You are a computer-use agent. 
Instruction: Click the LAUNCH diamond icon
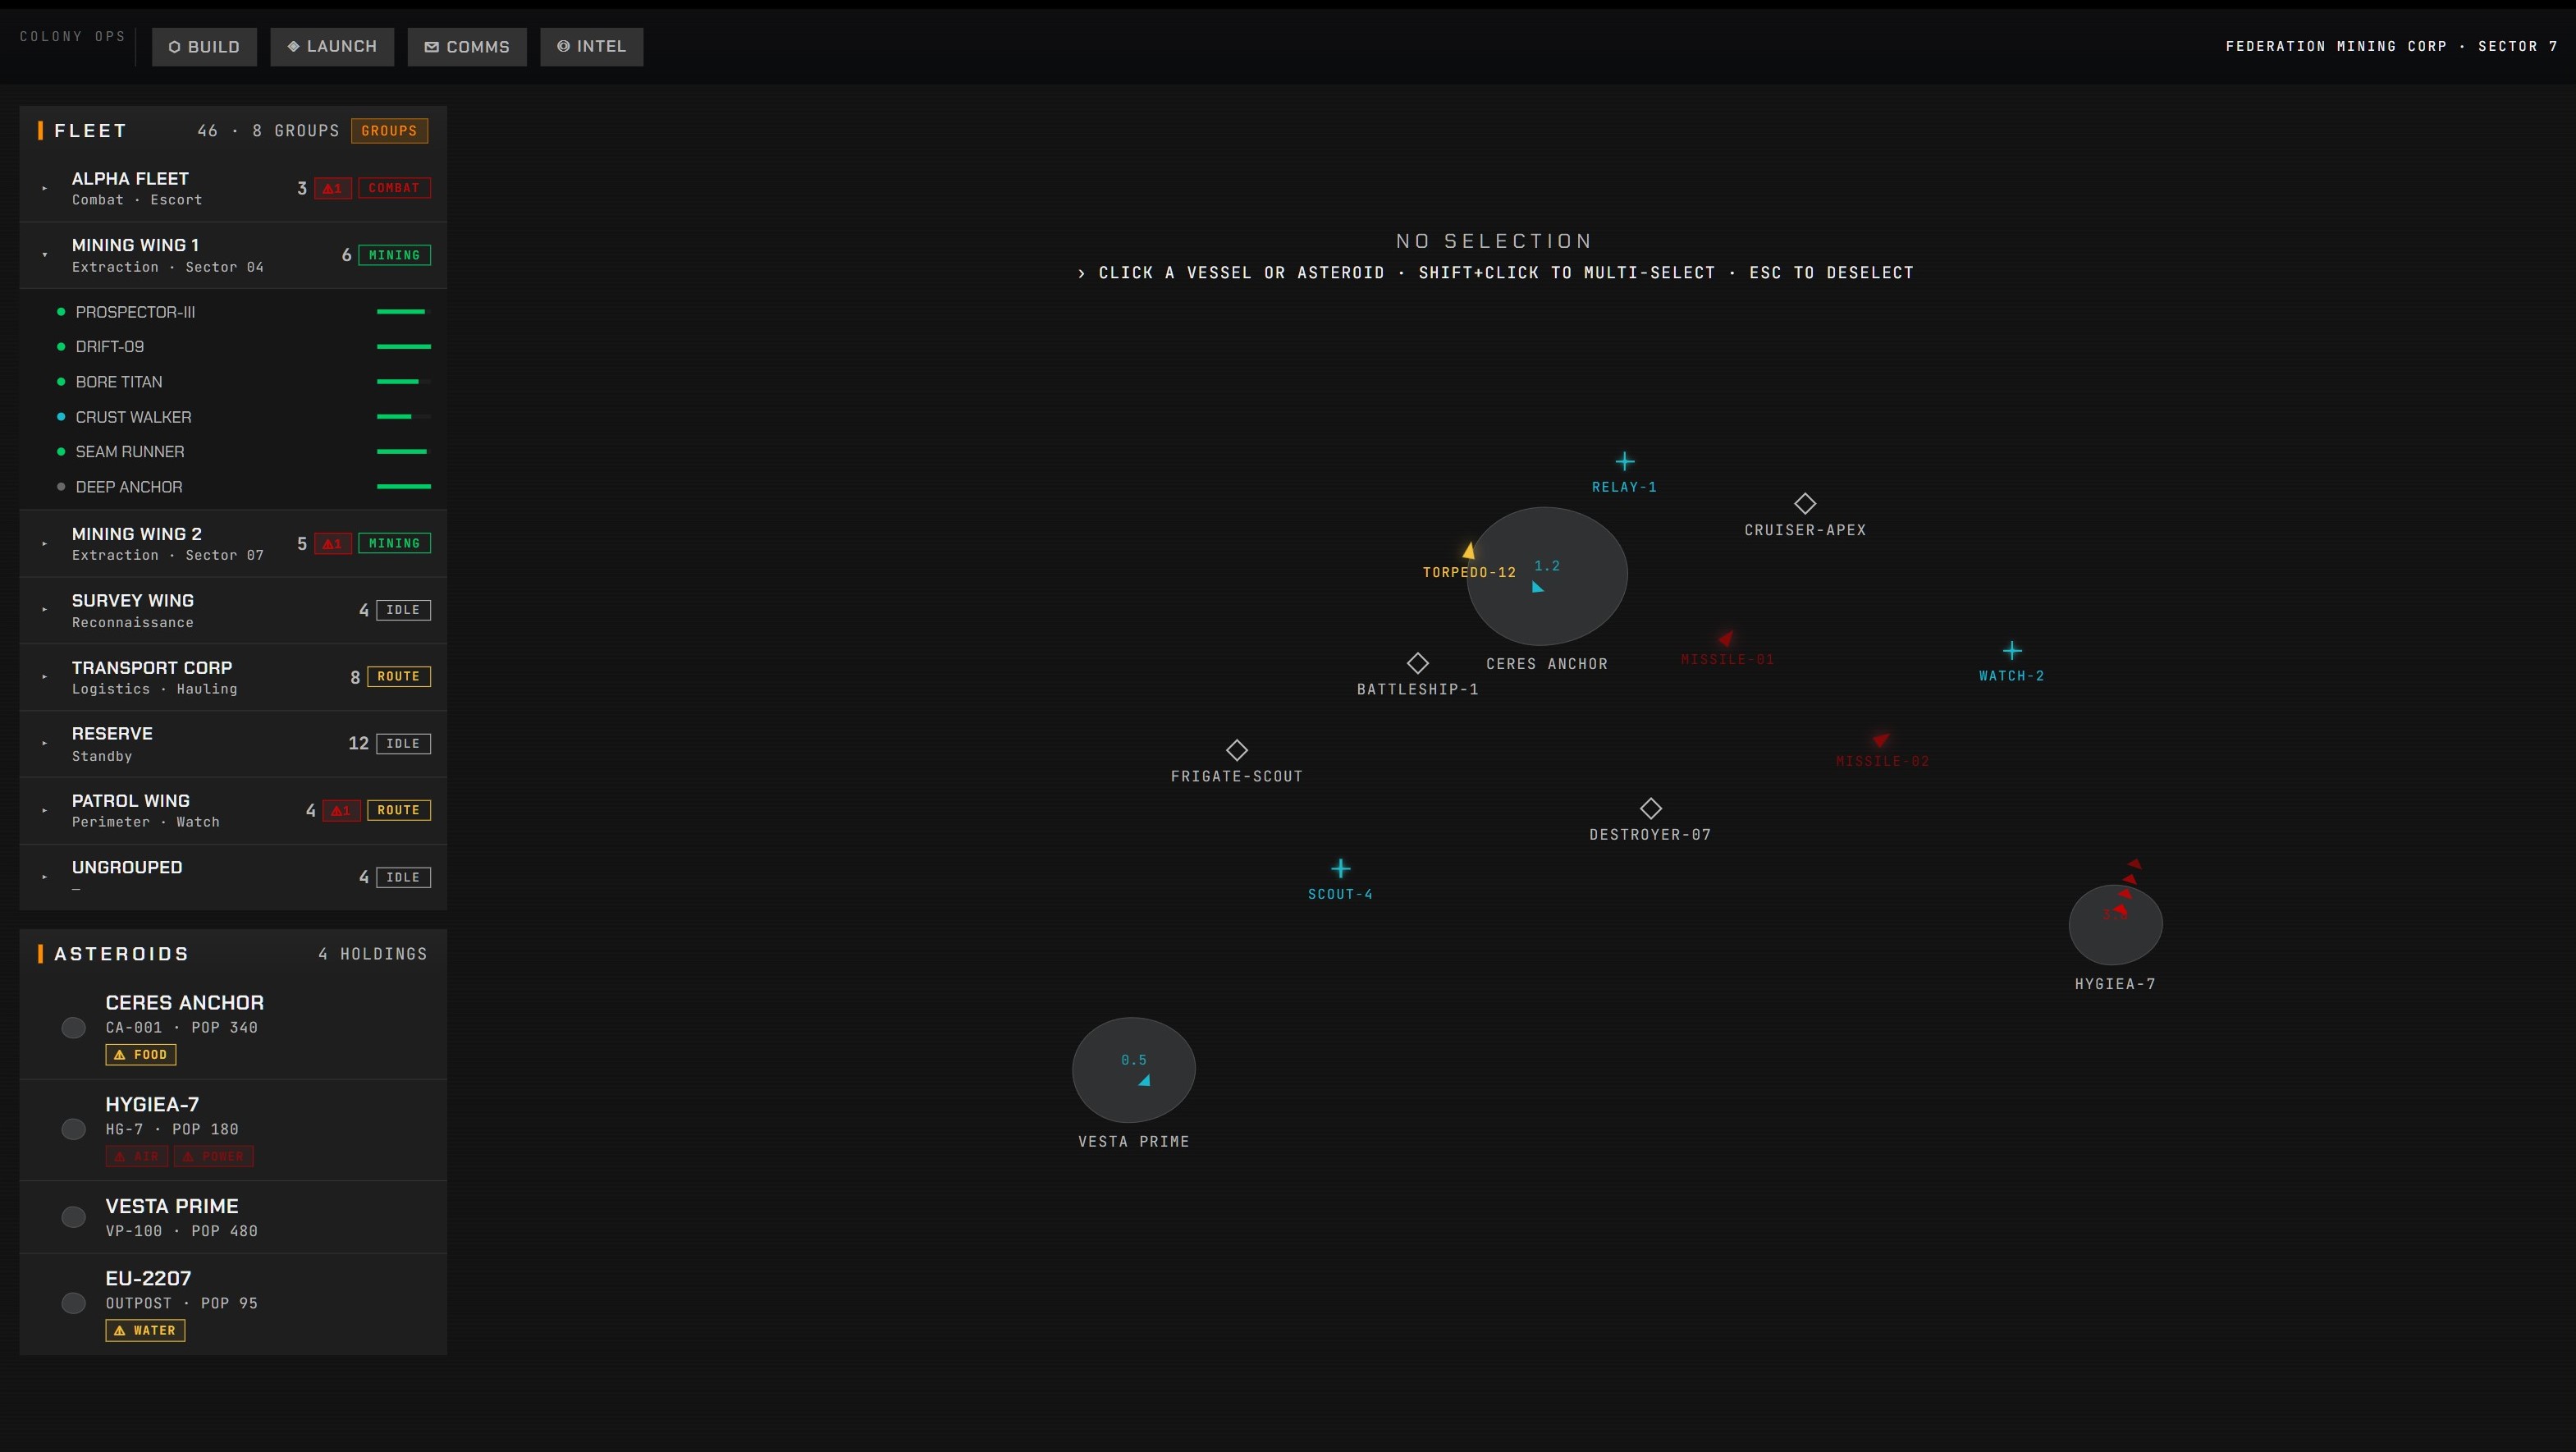click(x=293, y=46)
